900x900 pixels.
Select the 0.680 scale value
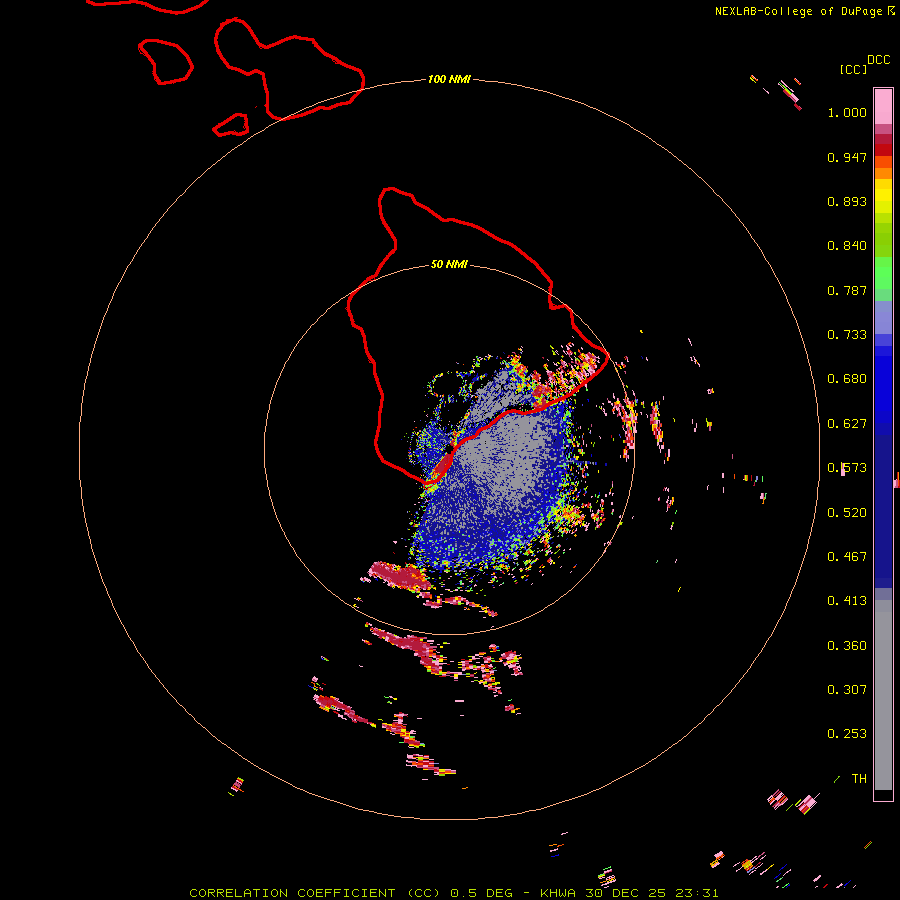(x=847, y=379)
